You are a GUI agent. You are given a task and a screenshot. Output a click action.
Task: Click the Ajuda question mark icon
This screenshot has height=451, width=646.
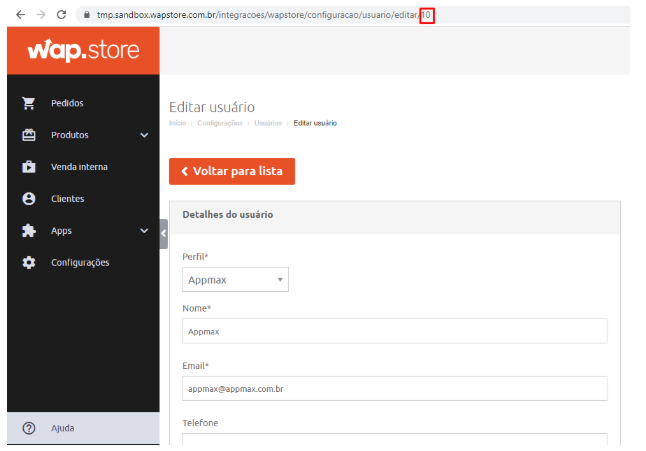pyautogui.click(x=29, y=428)
